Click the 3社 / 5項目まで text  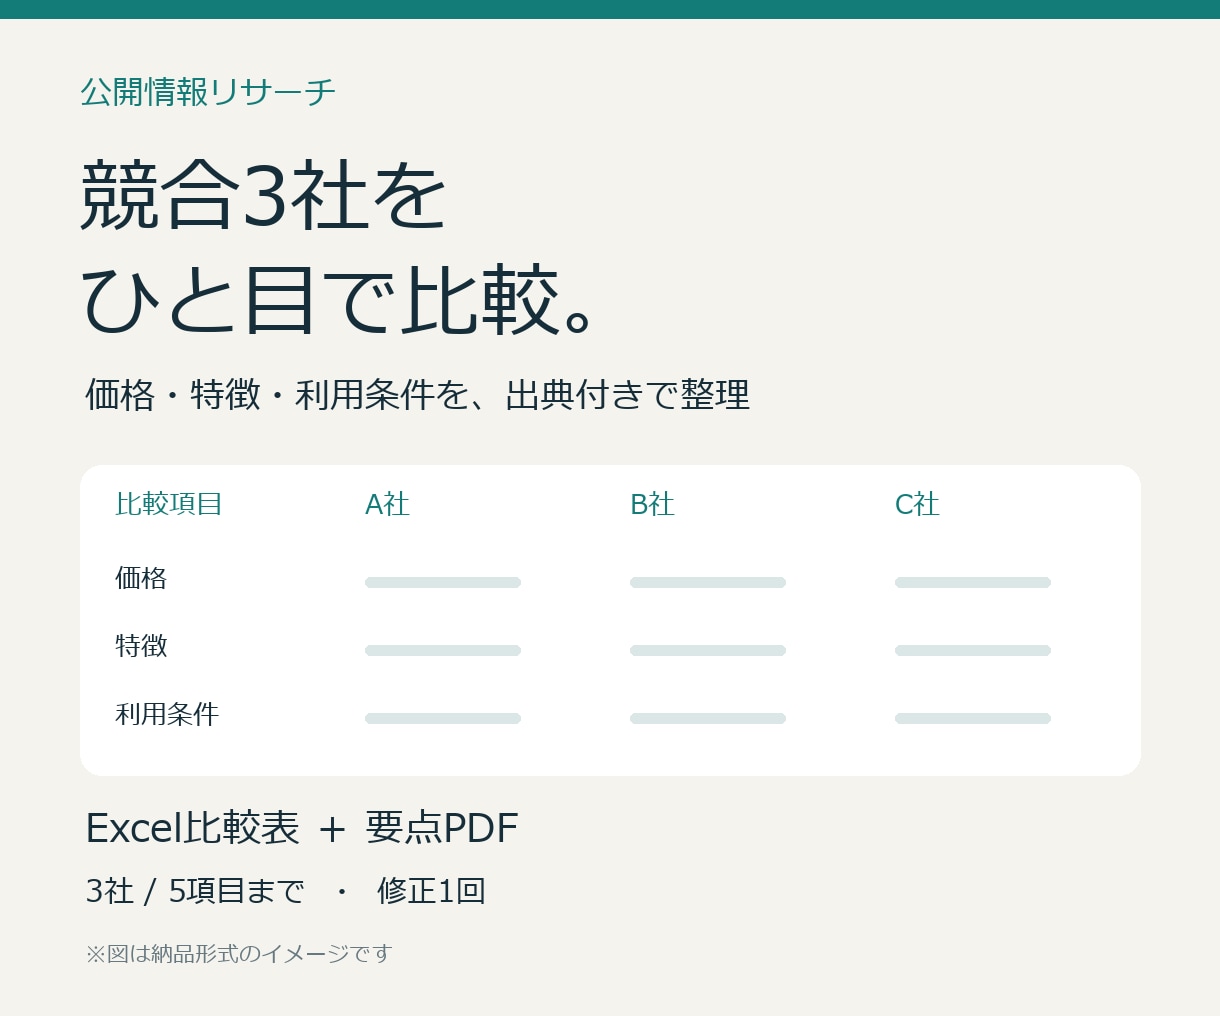(x=195, y=890)
